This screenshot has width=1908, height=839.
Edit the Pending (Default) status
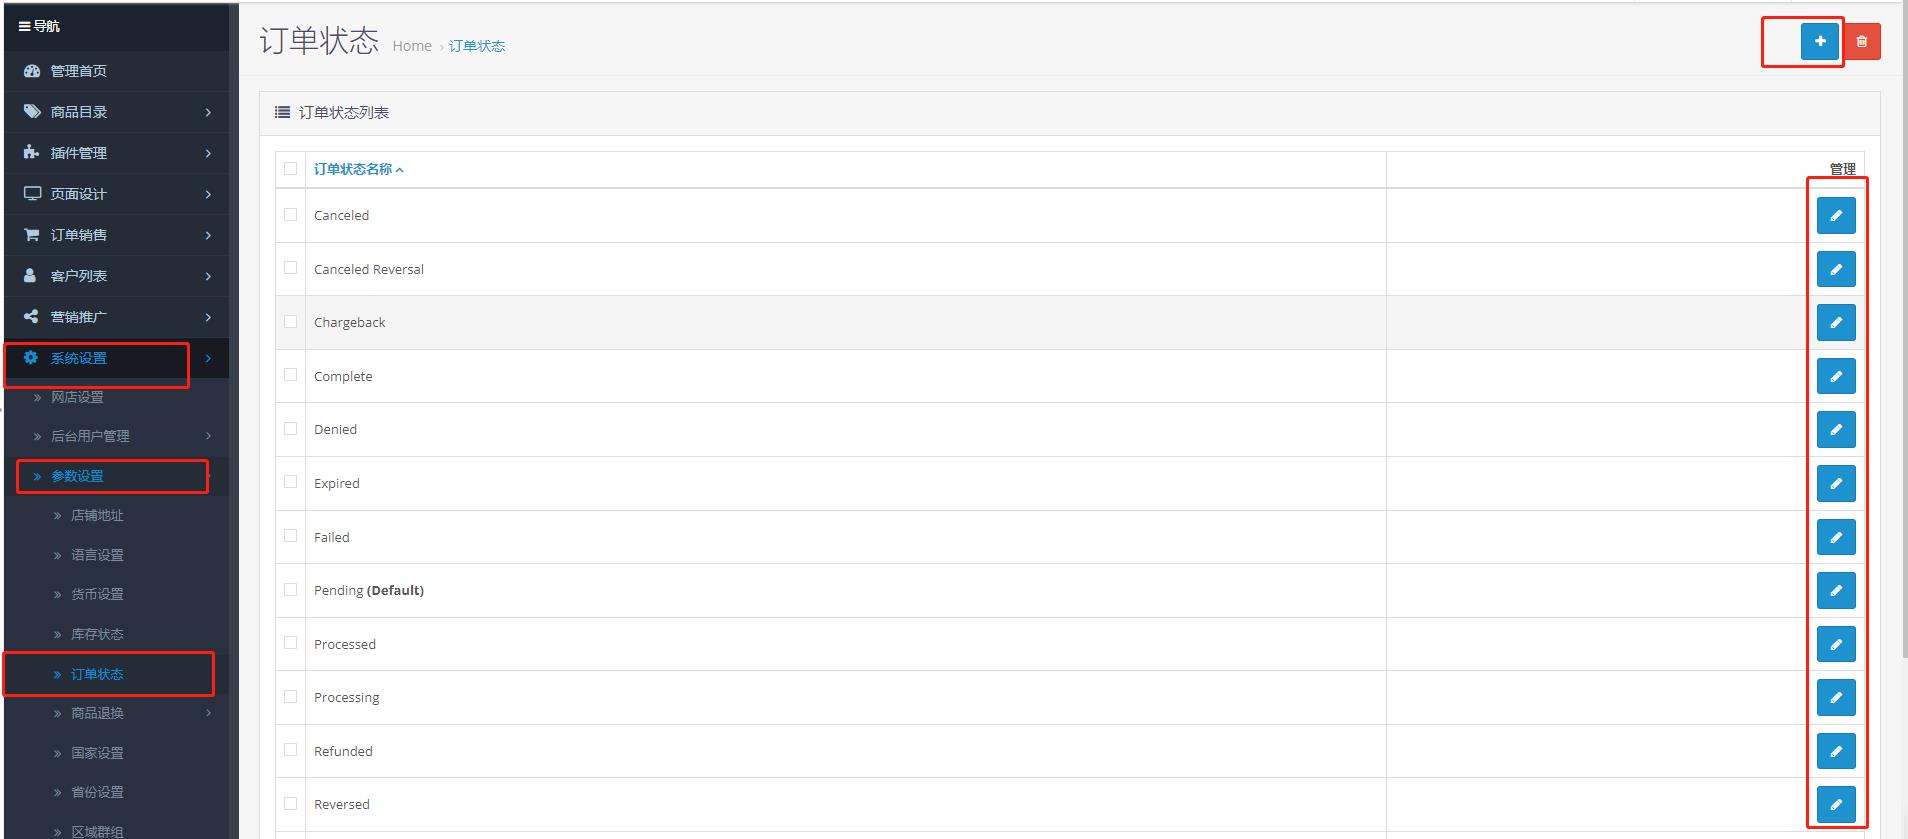(1835, 591)
